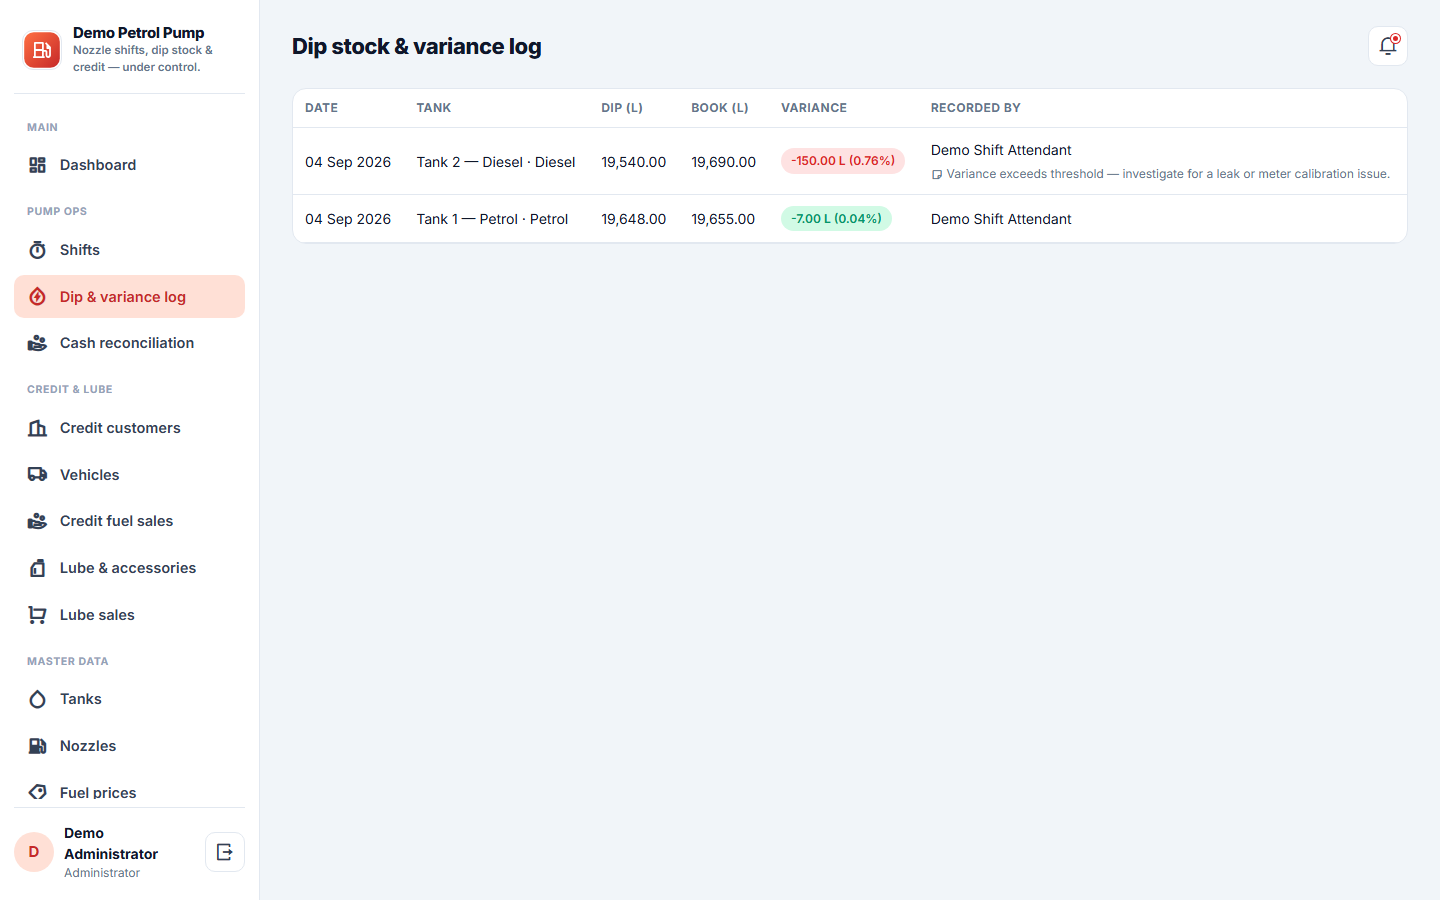Open the Vehicles section
This screenshot has height=900, width=1440.
click(129, 475)
